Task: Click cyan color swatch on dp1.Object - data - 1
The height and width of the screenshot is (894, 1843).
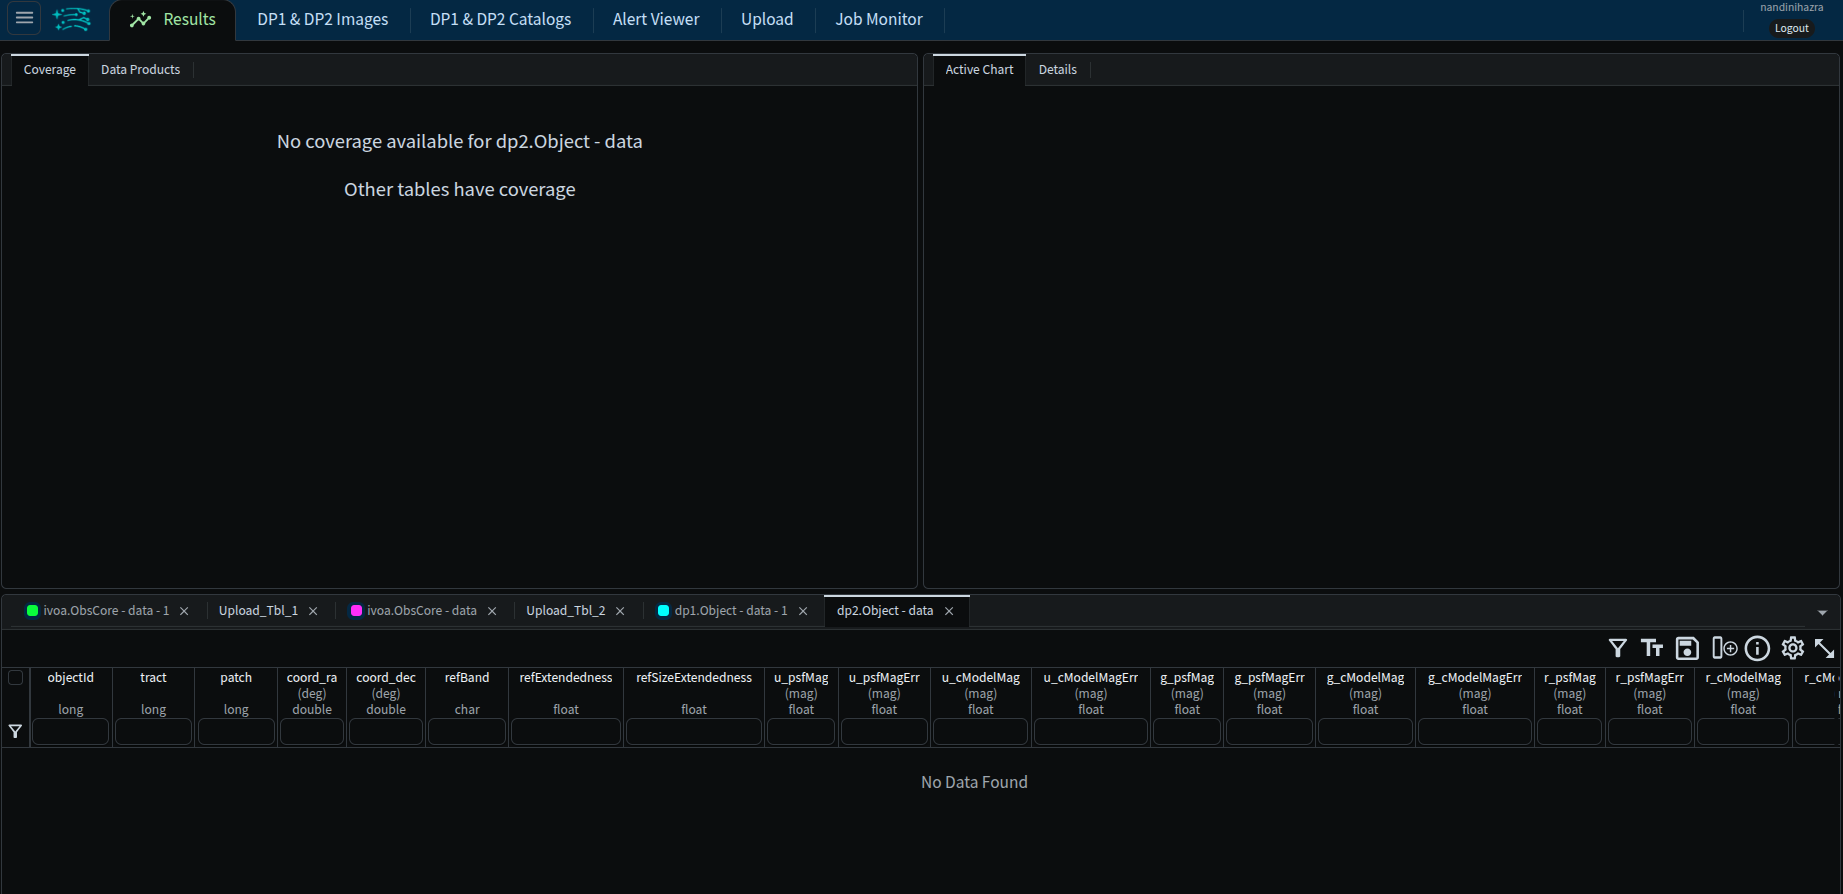Action: [663, 611]
